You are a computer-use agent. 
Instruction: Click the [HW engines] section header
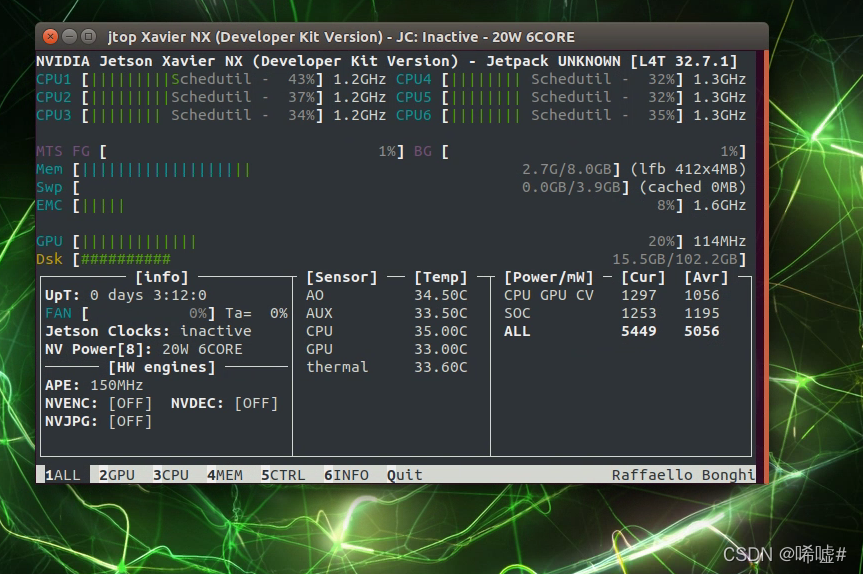tap(162, 367)
